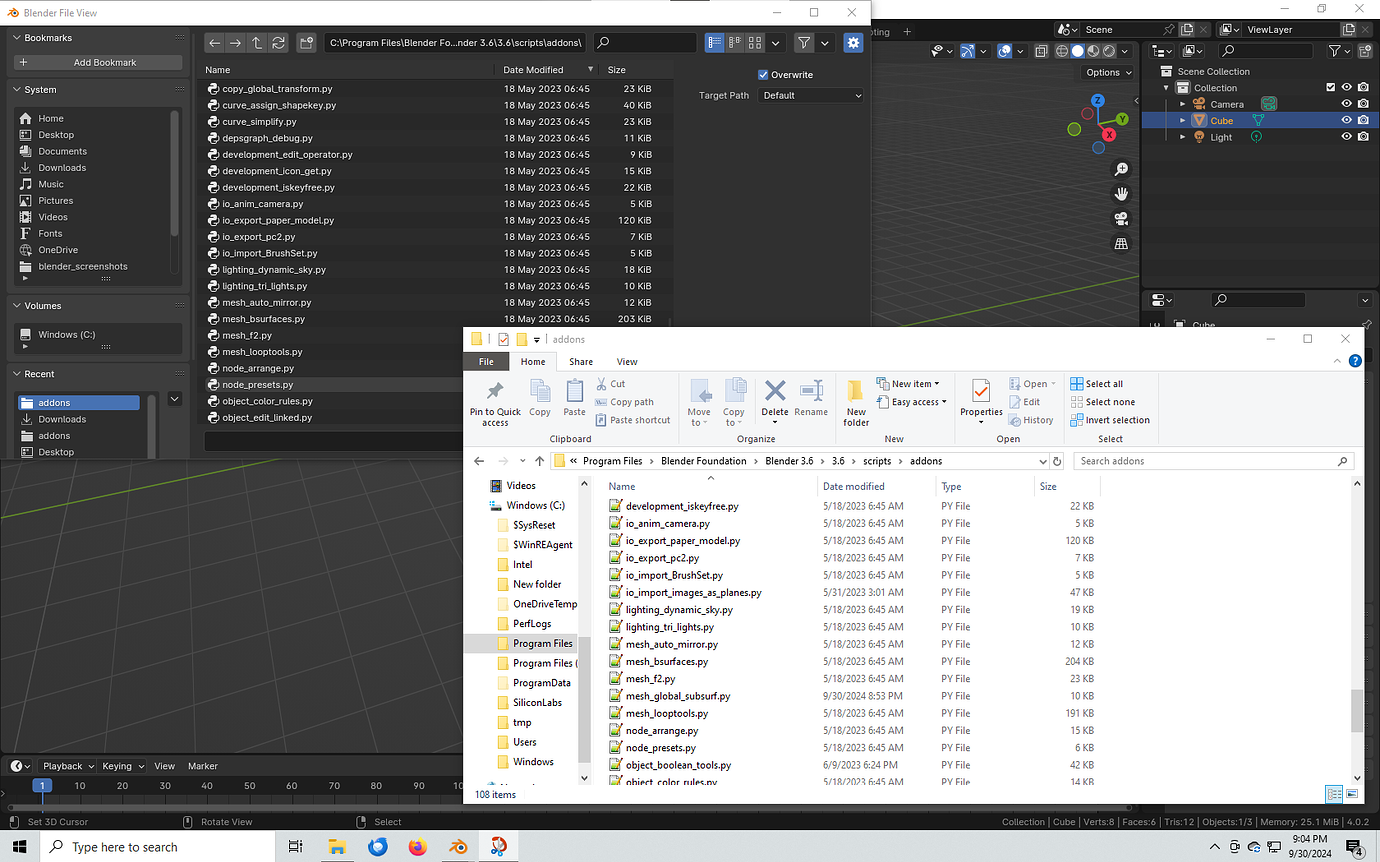Image resolution: width=1380 pixels, height=862 pixels.
Task: Click the Search addons field
Action: pyautogui.click(x=1213, y=461)
